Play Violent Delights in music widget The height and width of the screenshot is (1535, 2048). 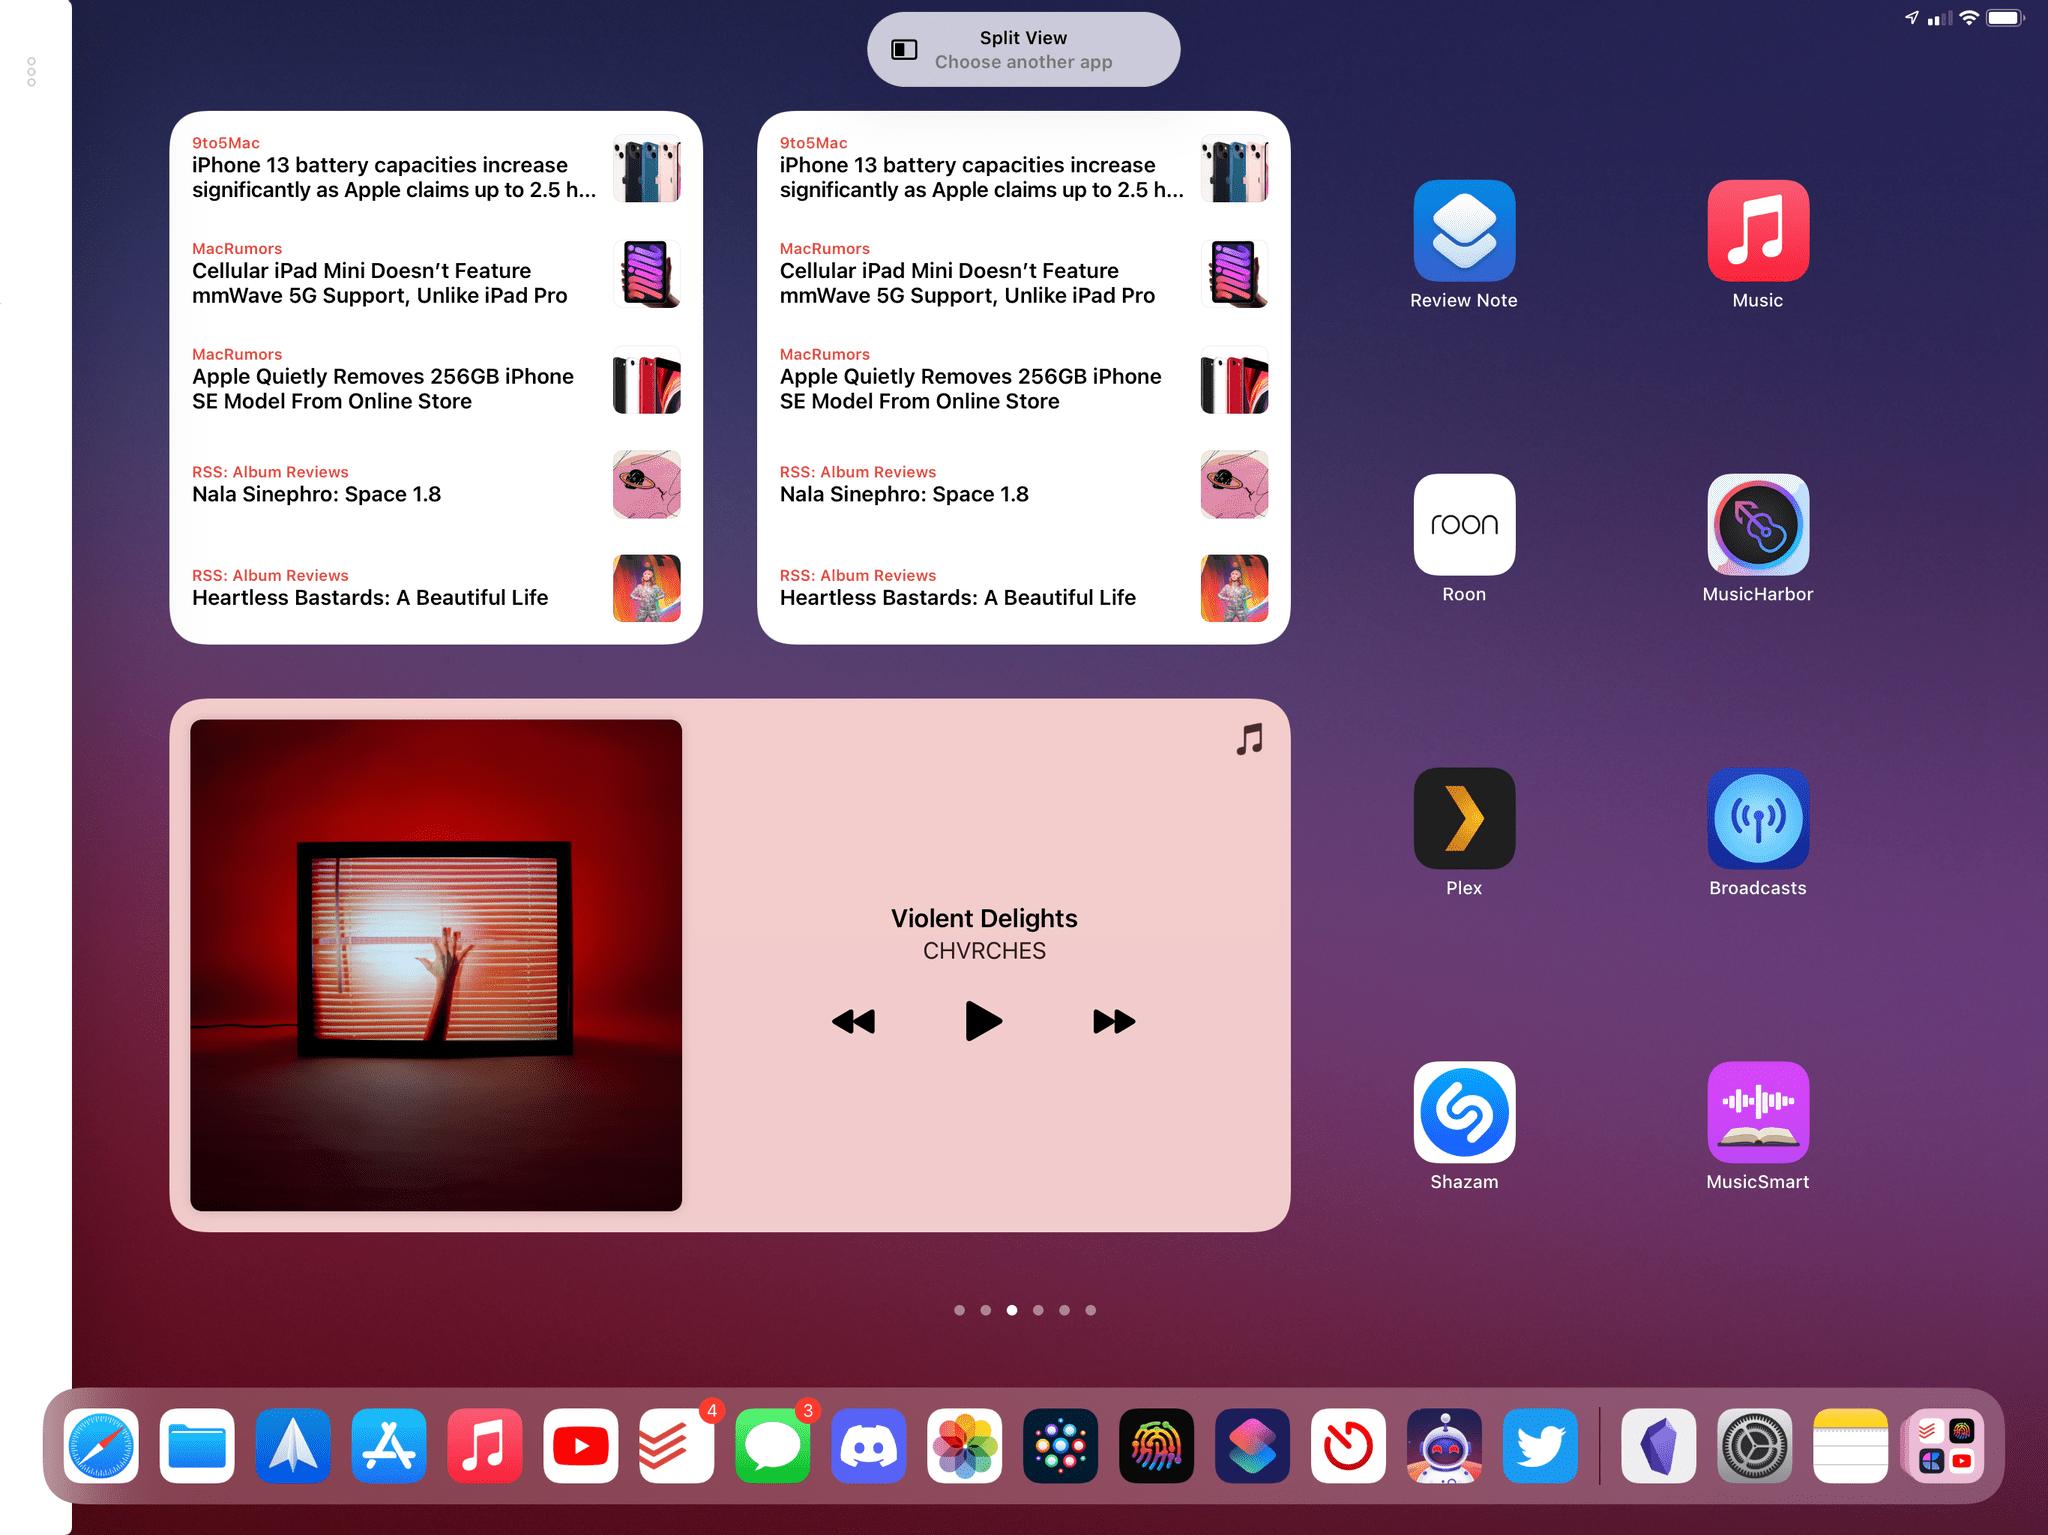(x=984, y=1021)
